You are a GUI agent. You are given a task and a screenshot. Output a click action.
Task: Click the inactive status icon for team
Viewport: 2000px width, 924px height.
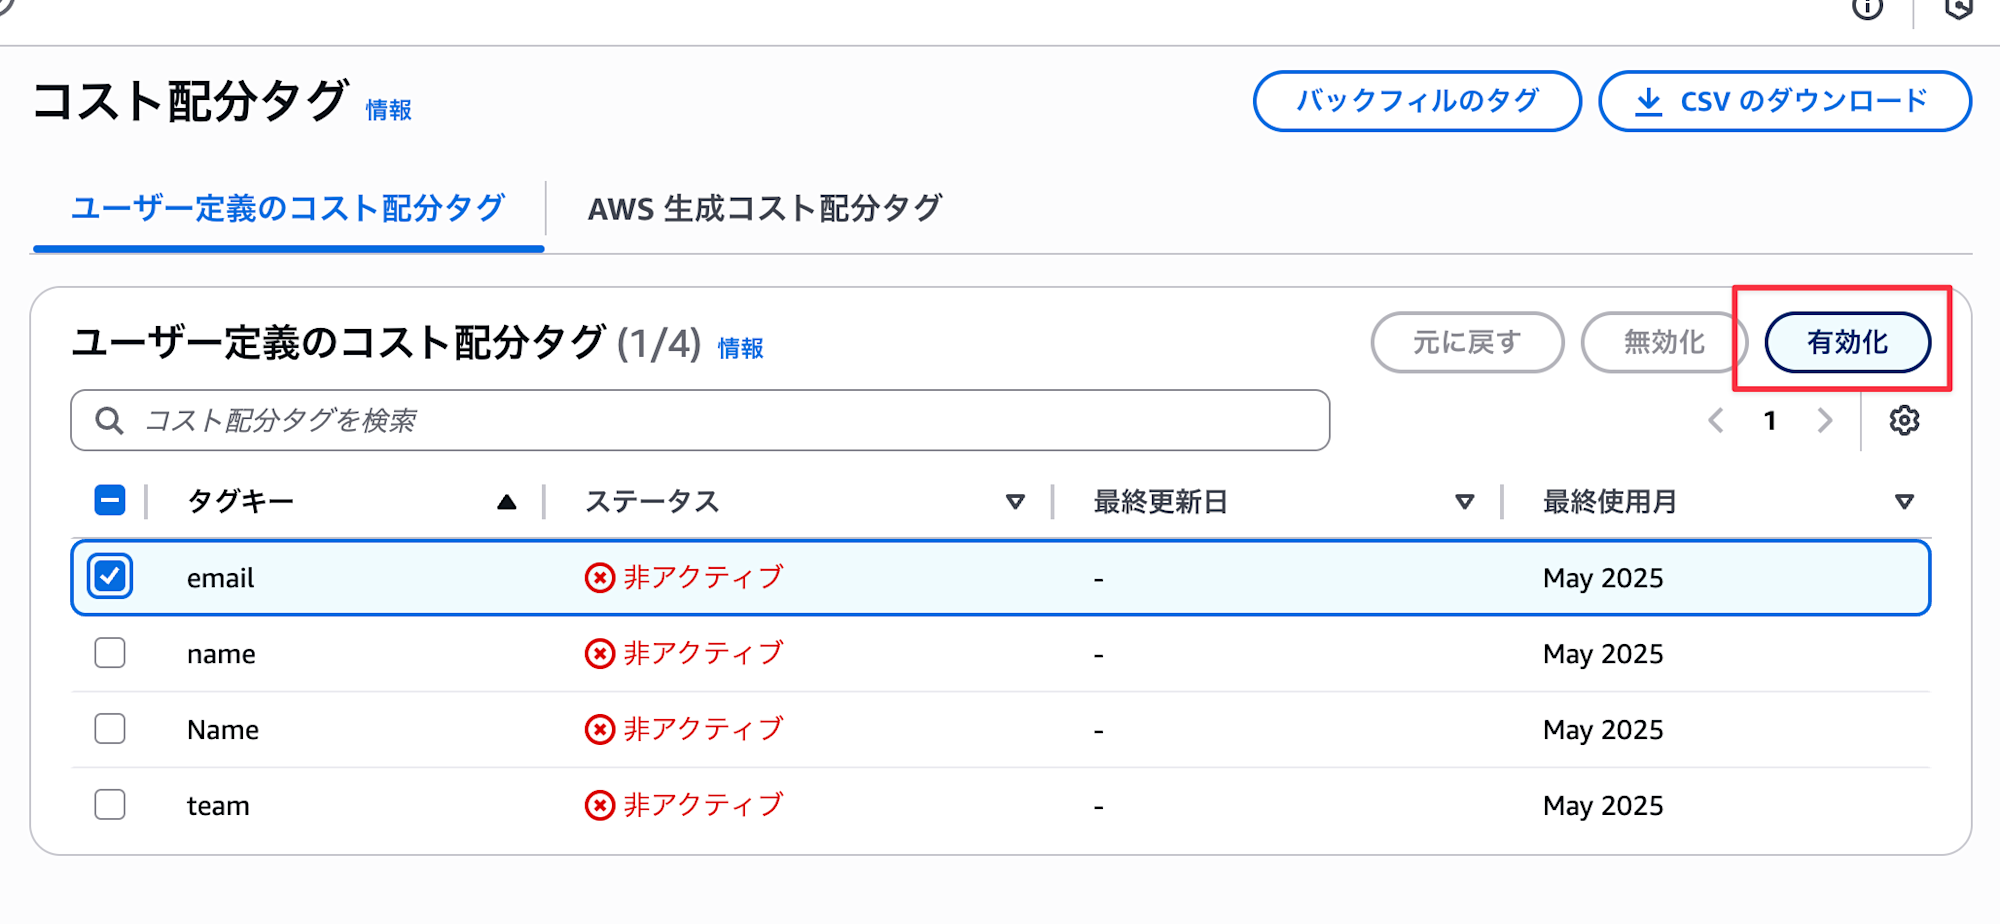(599, 806)
